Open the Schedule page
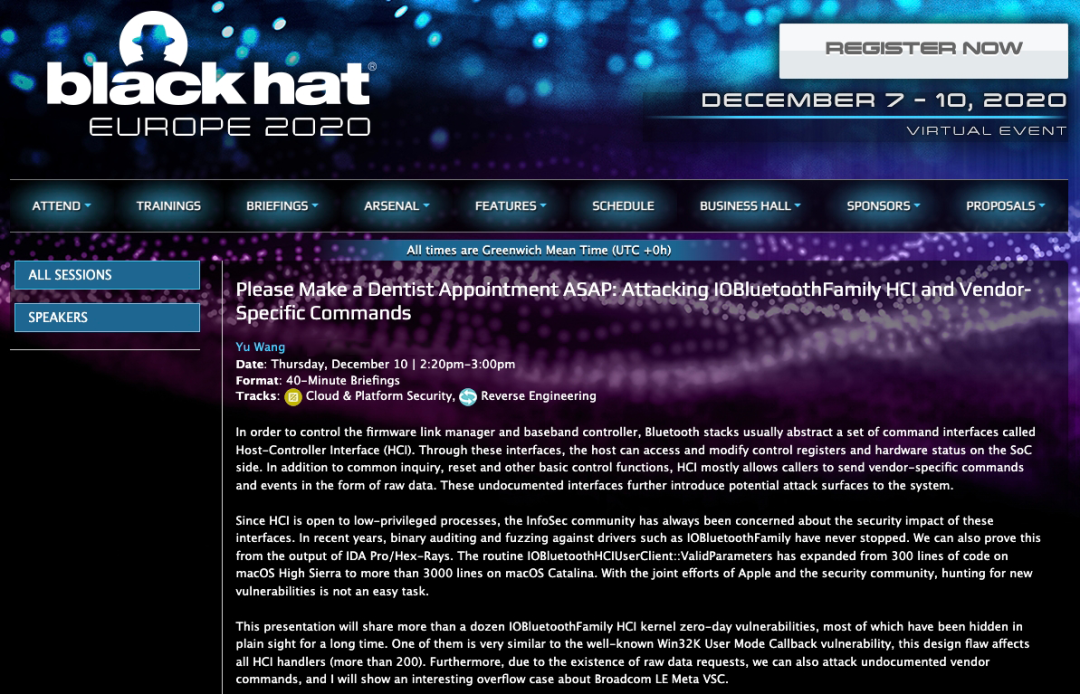 click(623, 206)
